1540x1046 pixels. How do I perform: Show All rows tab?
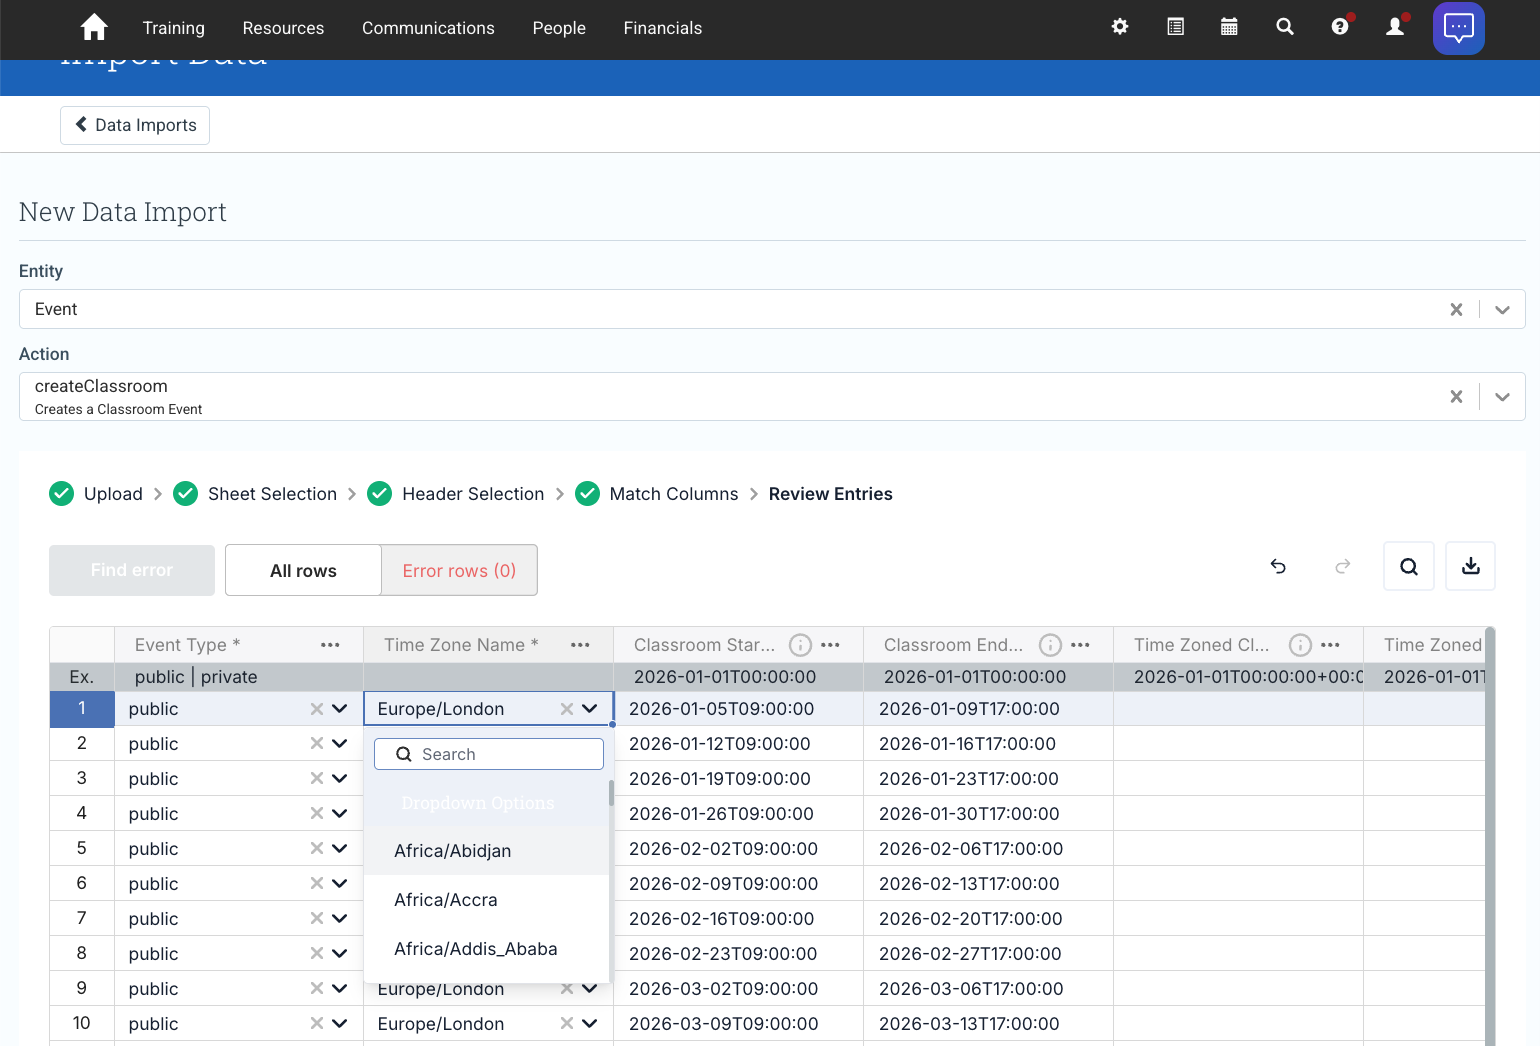(x=303, y=570)
